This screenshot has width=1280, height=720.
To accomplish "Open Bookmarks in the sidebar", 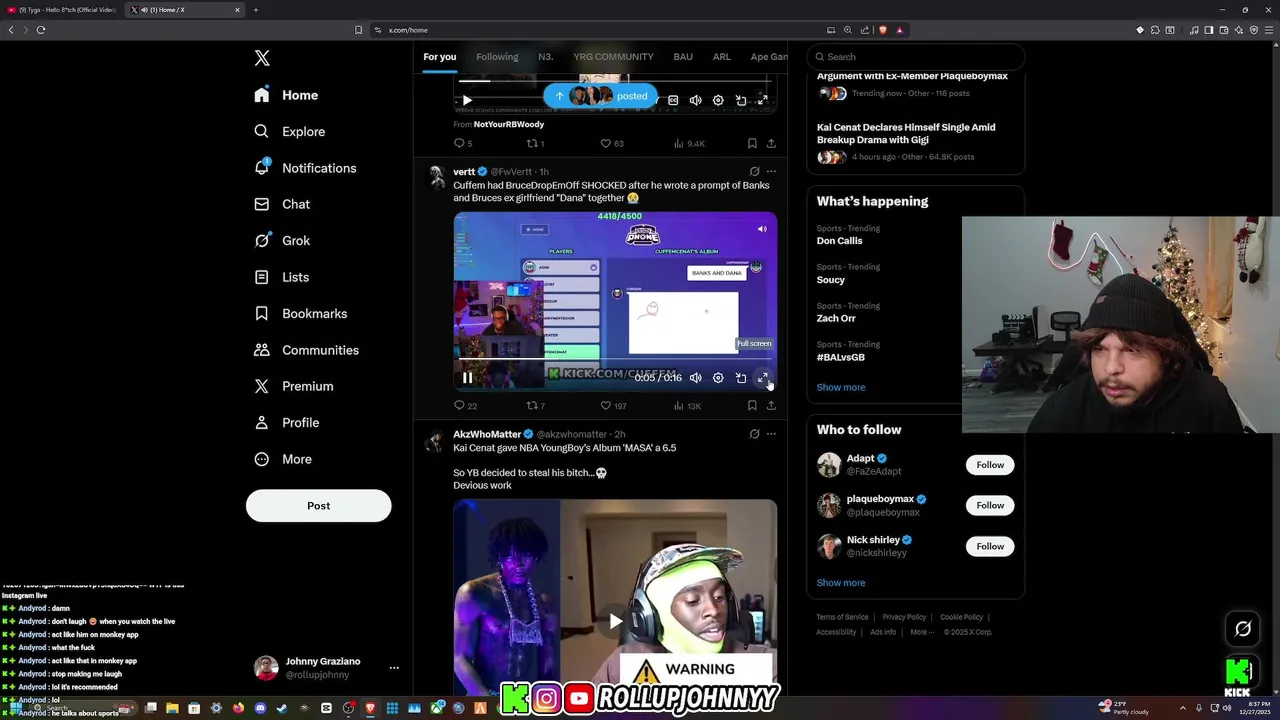I will tap(300, 313).
